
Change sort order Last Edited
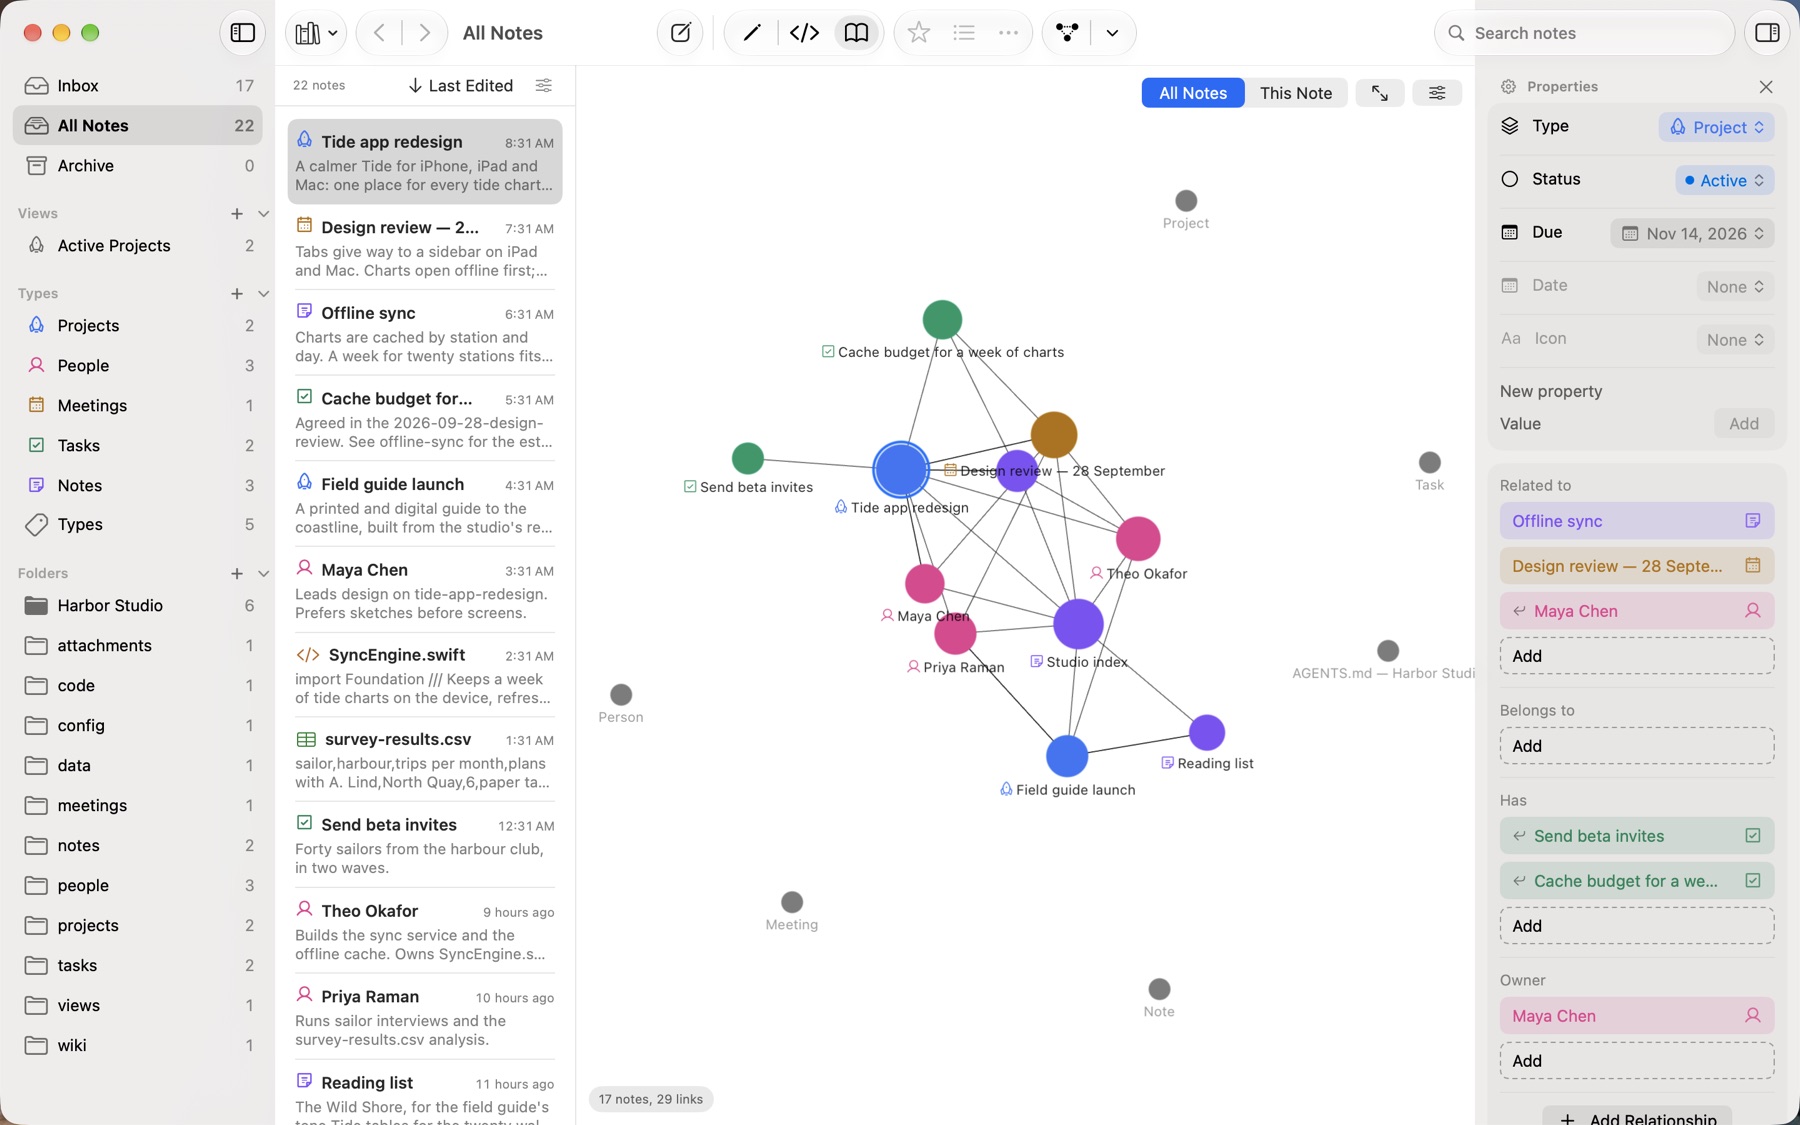pyautogui.click(x=460, y=86)
